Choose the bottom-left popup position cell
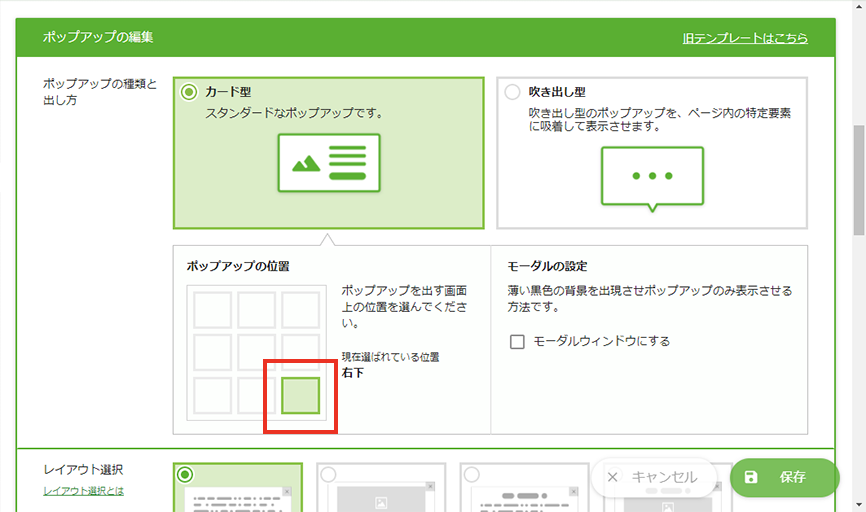This screenshot has height=512, width=866. [x=213, y=395]
